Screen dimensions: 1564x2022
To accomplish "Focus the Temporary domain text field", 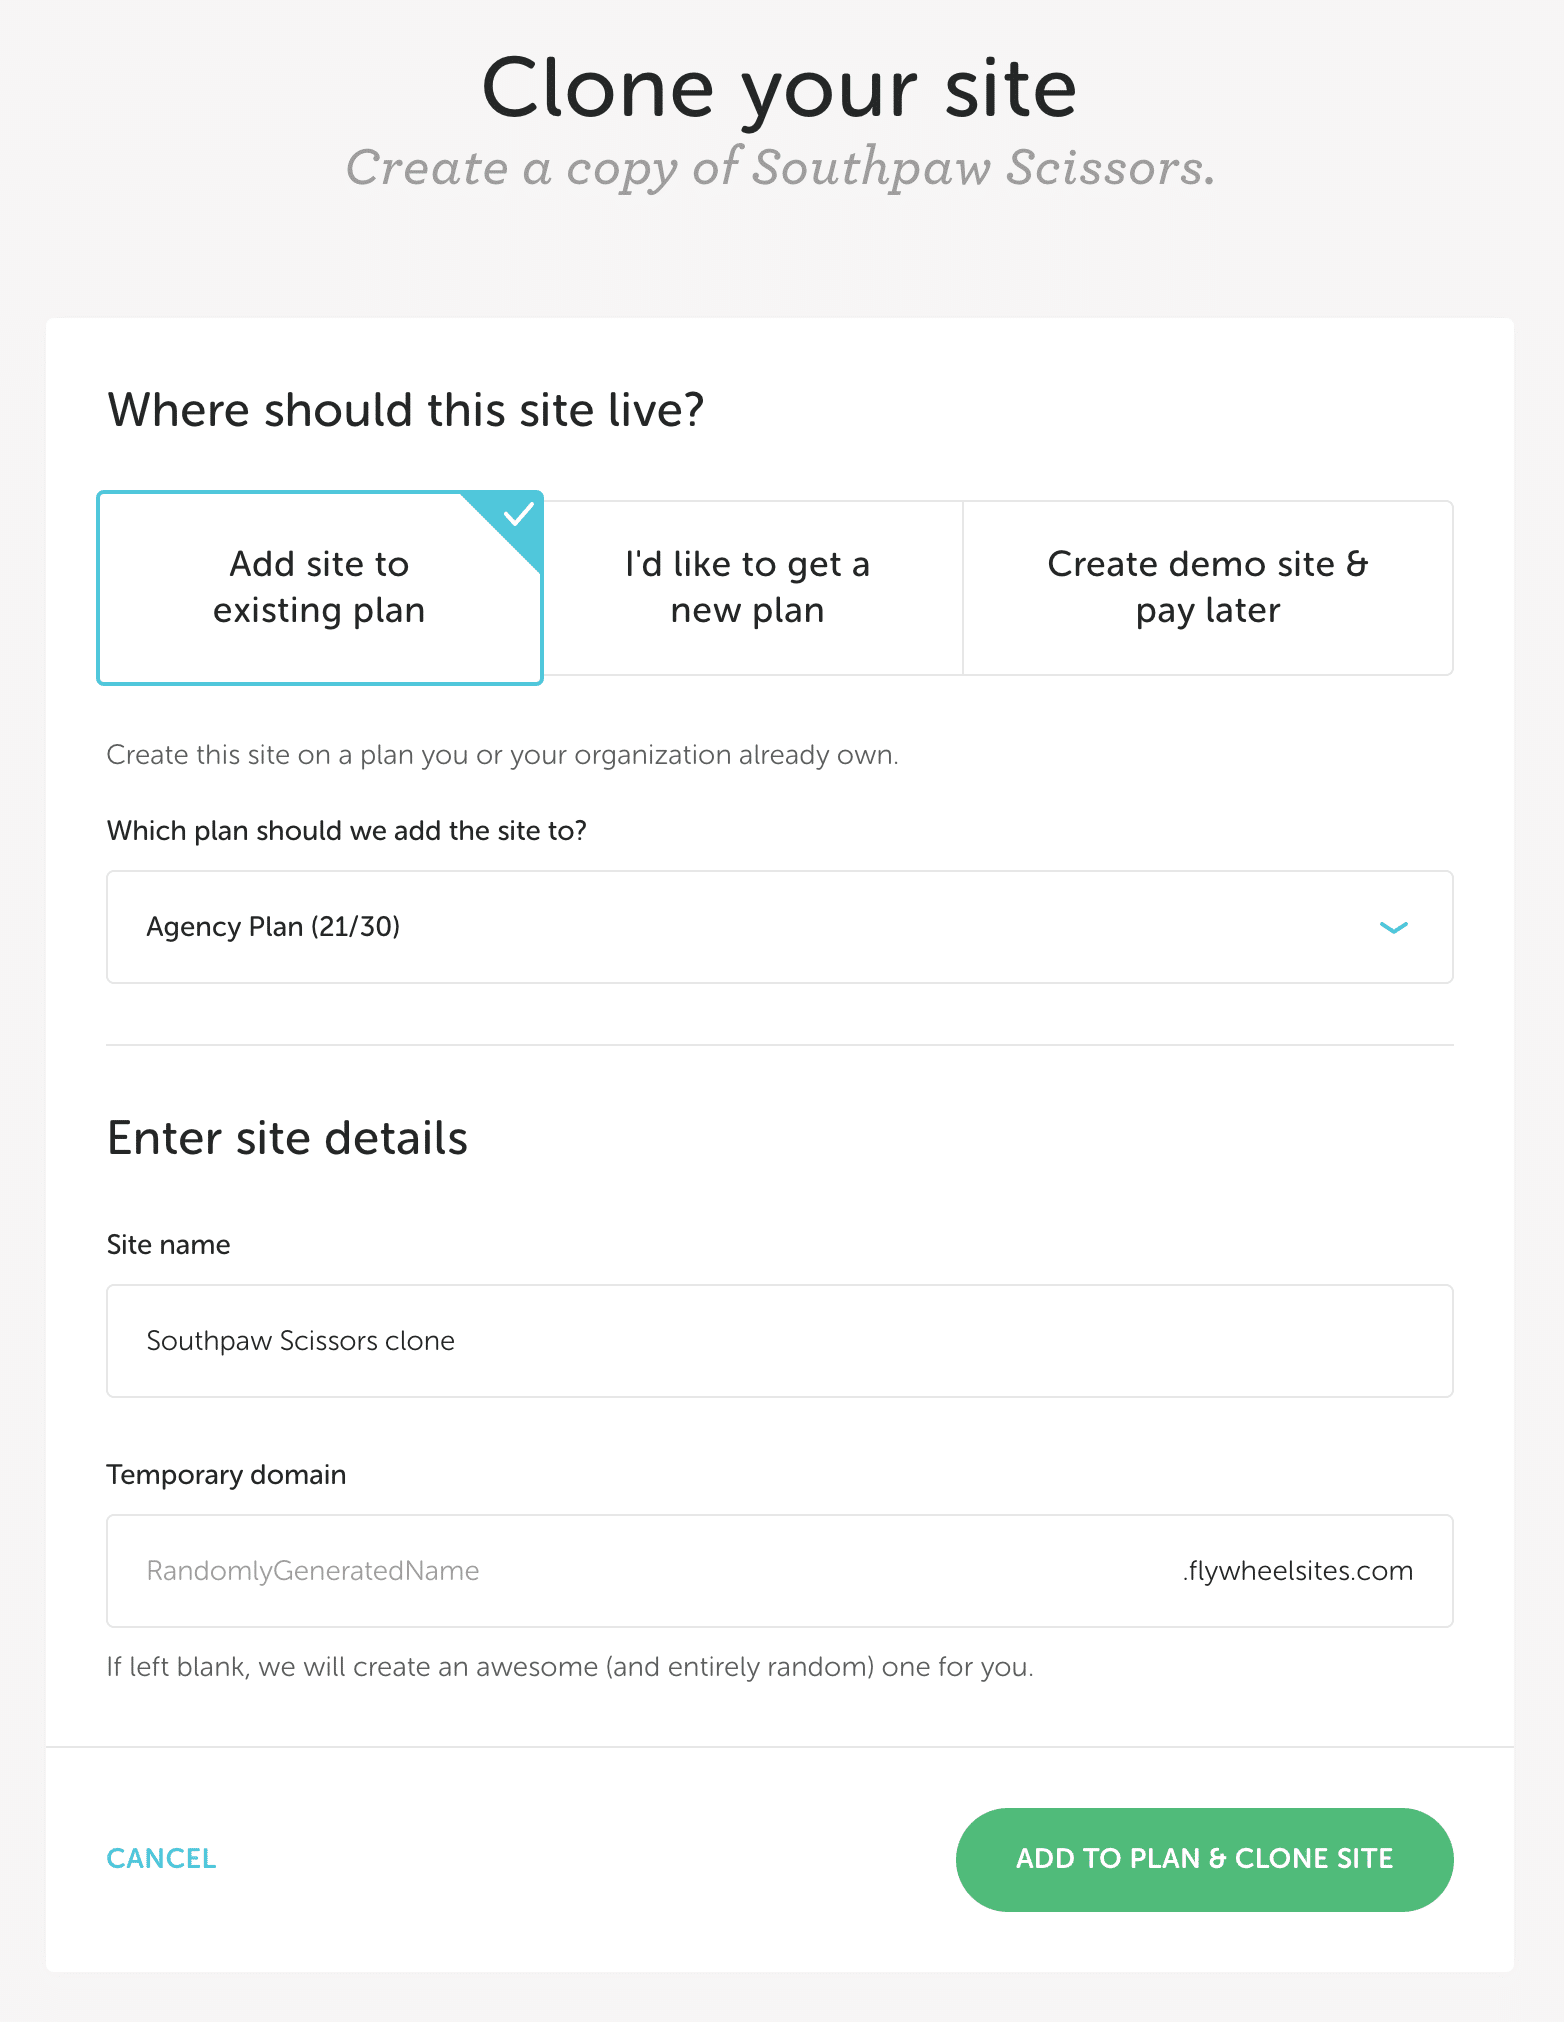I will click(640, 1571).
